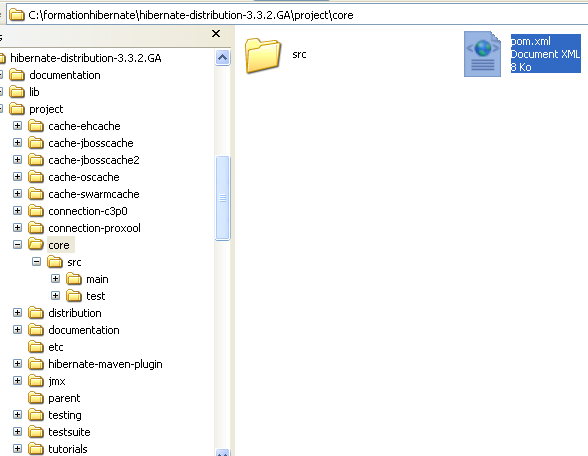Click the distribution folder icon
This screenshot has width=588, height=456.
pyautogui.click(x=36, y=313)
